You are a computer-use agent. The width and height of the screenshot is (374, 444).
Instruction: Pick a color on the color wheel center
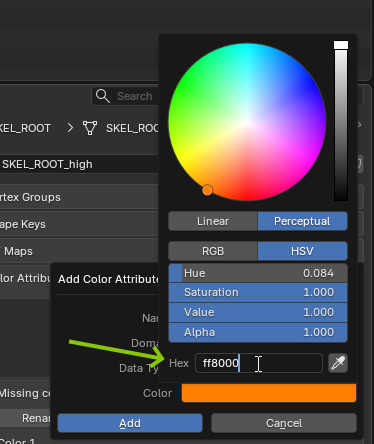coord(247,122)
